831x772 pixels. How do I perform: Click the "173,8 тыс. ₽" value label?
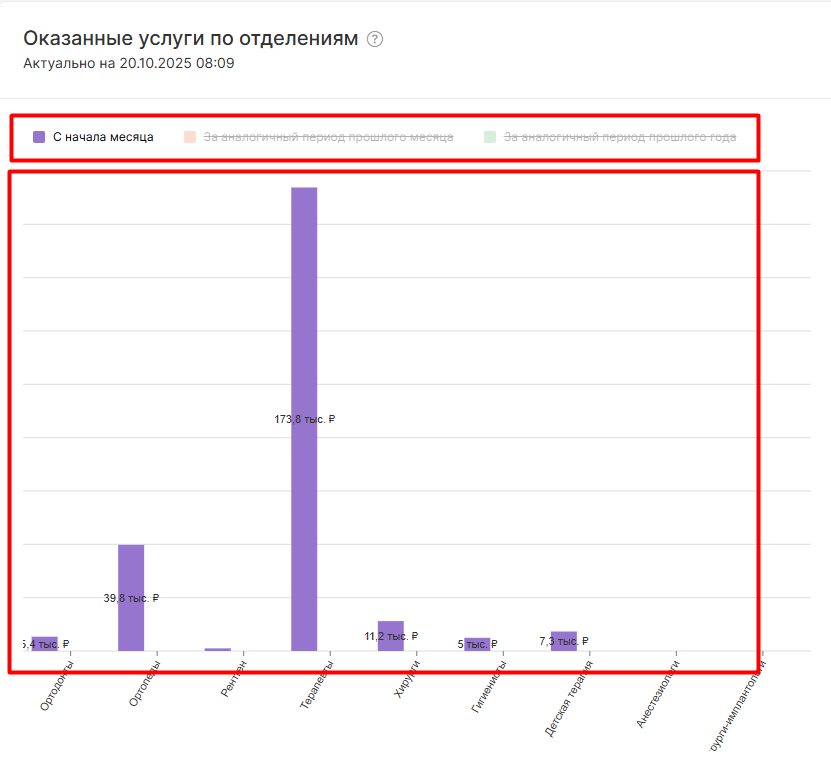[x=304, y=420]
